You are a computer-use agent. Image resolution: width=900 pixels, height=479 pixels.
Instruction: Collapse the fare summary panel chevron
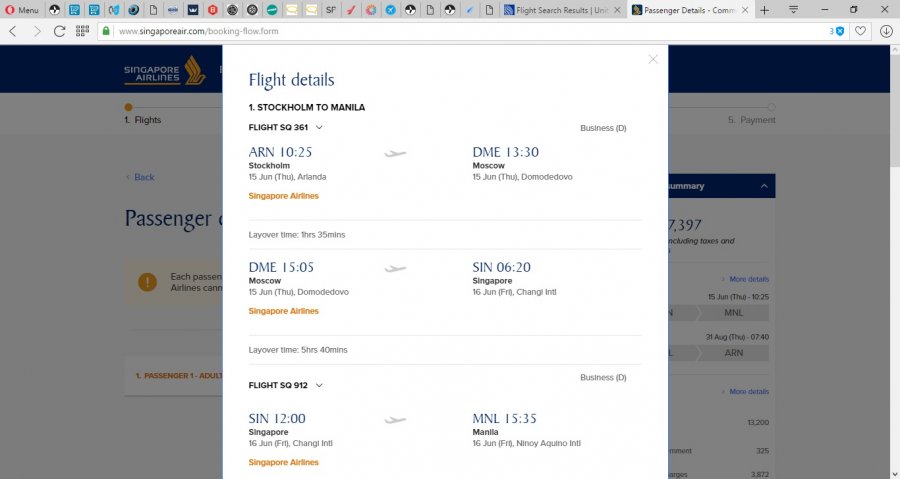tap(764, 186)
